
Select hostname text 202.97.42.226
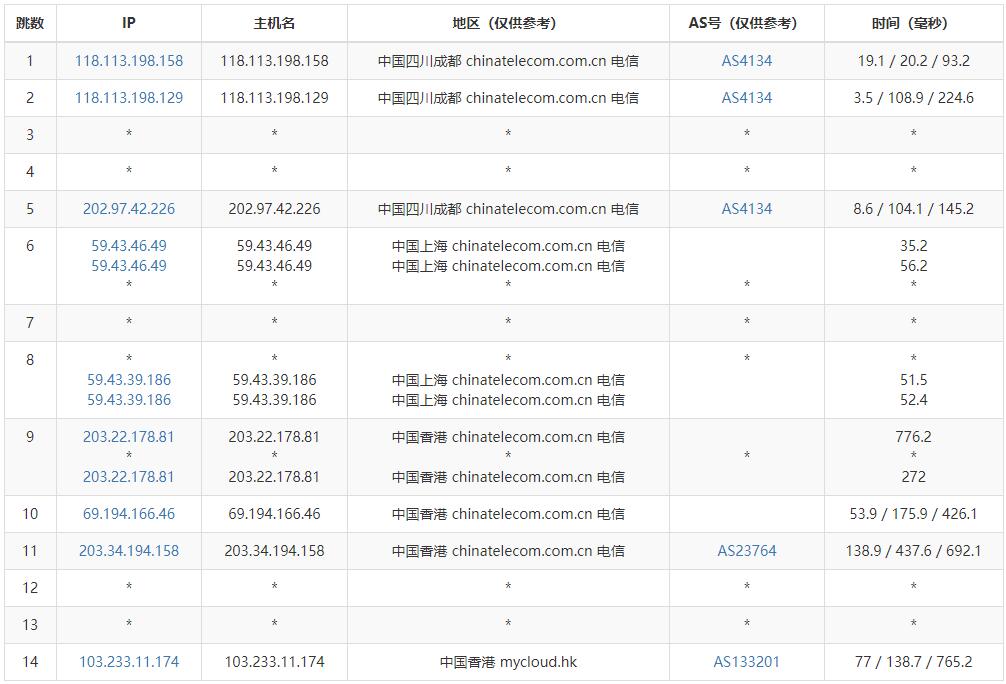coord(275,209)
